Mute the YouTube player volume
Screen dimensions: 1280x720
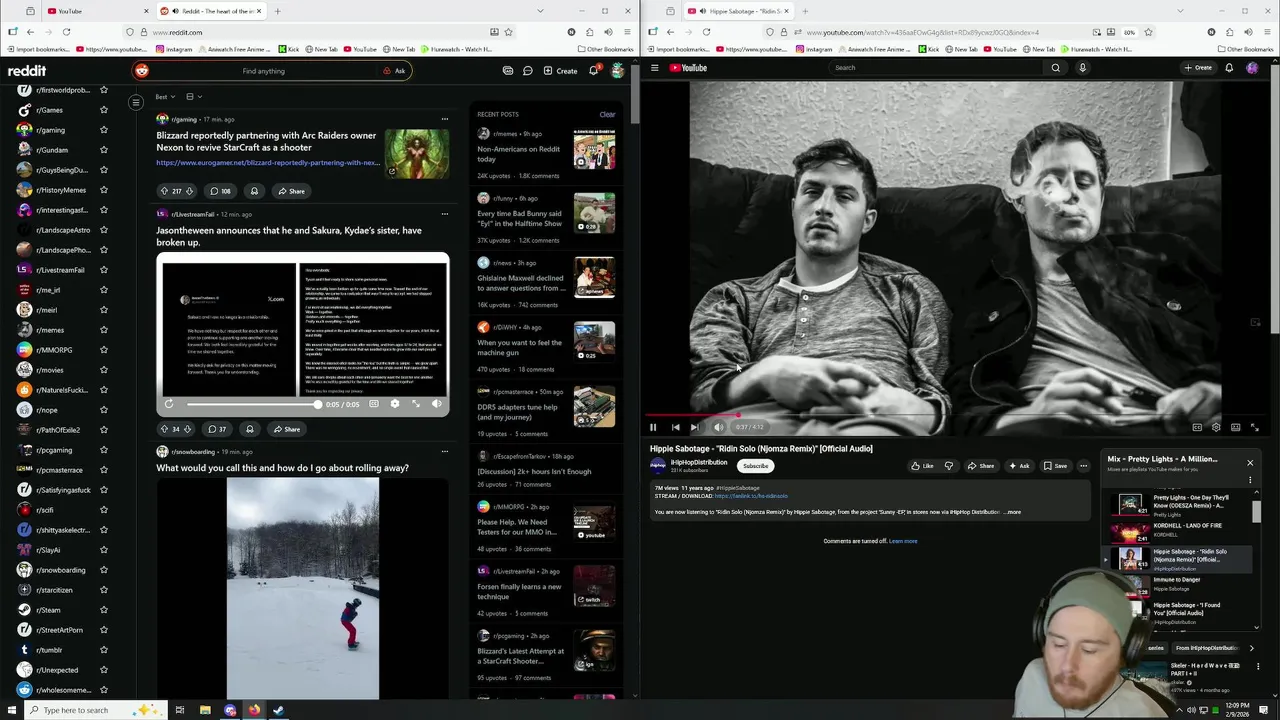(x=718, y=427)
